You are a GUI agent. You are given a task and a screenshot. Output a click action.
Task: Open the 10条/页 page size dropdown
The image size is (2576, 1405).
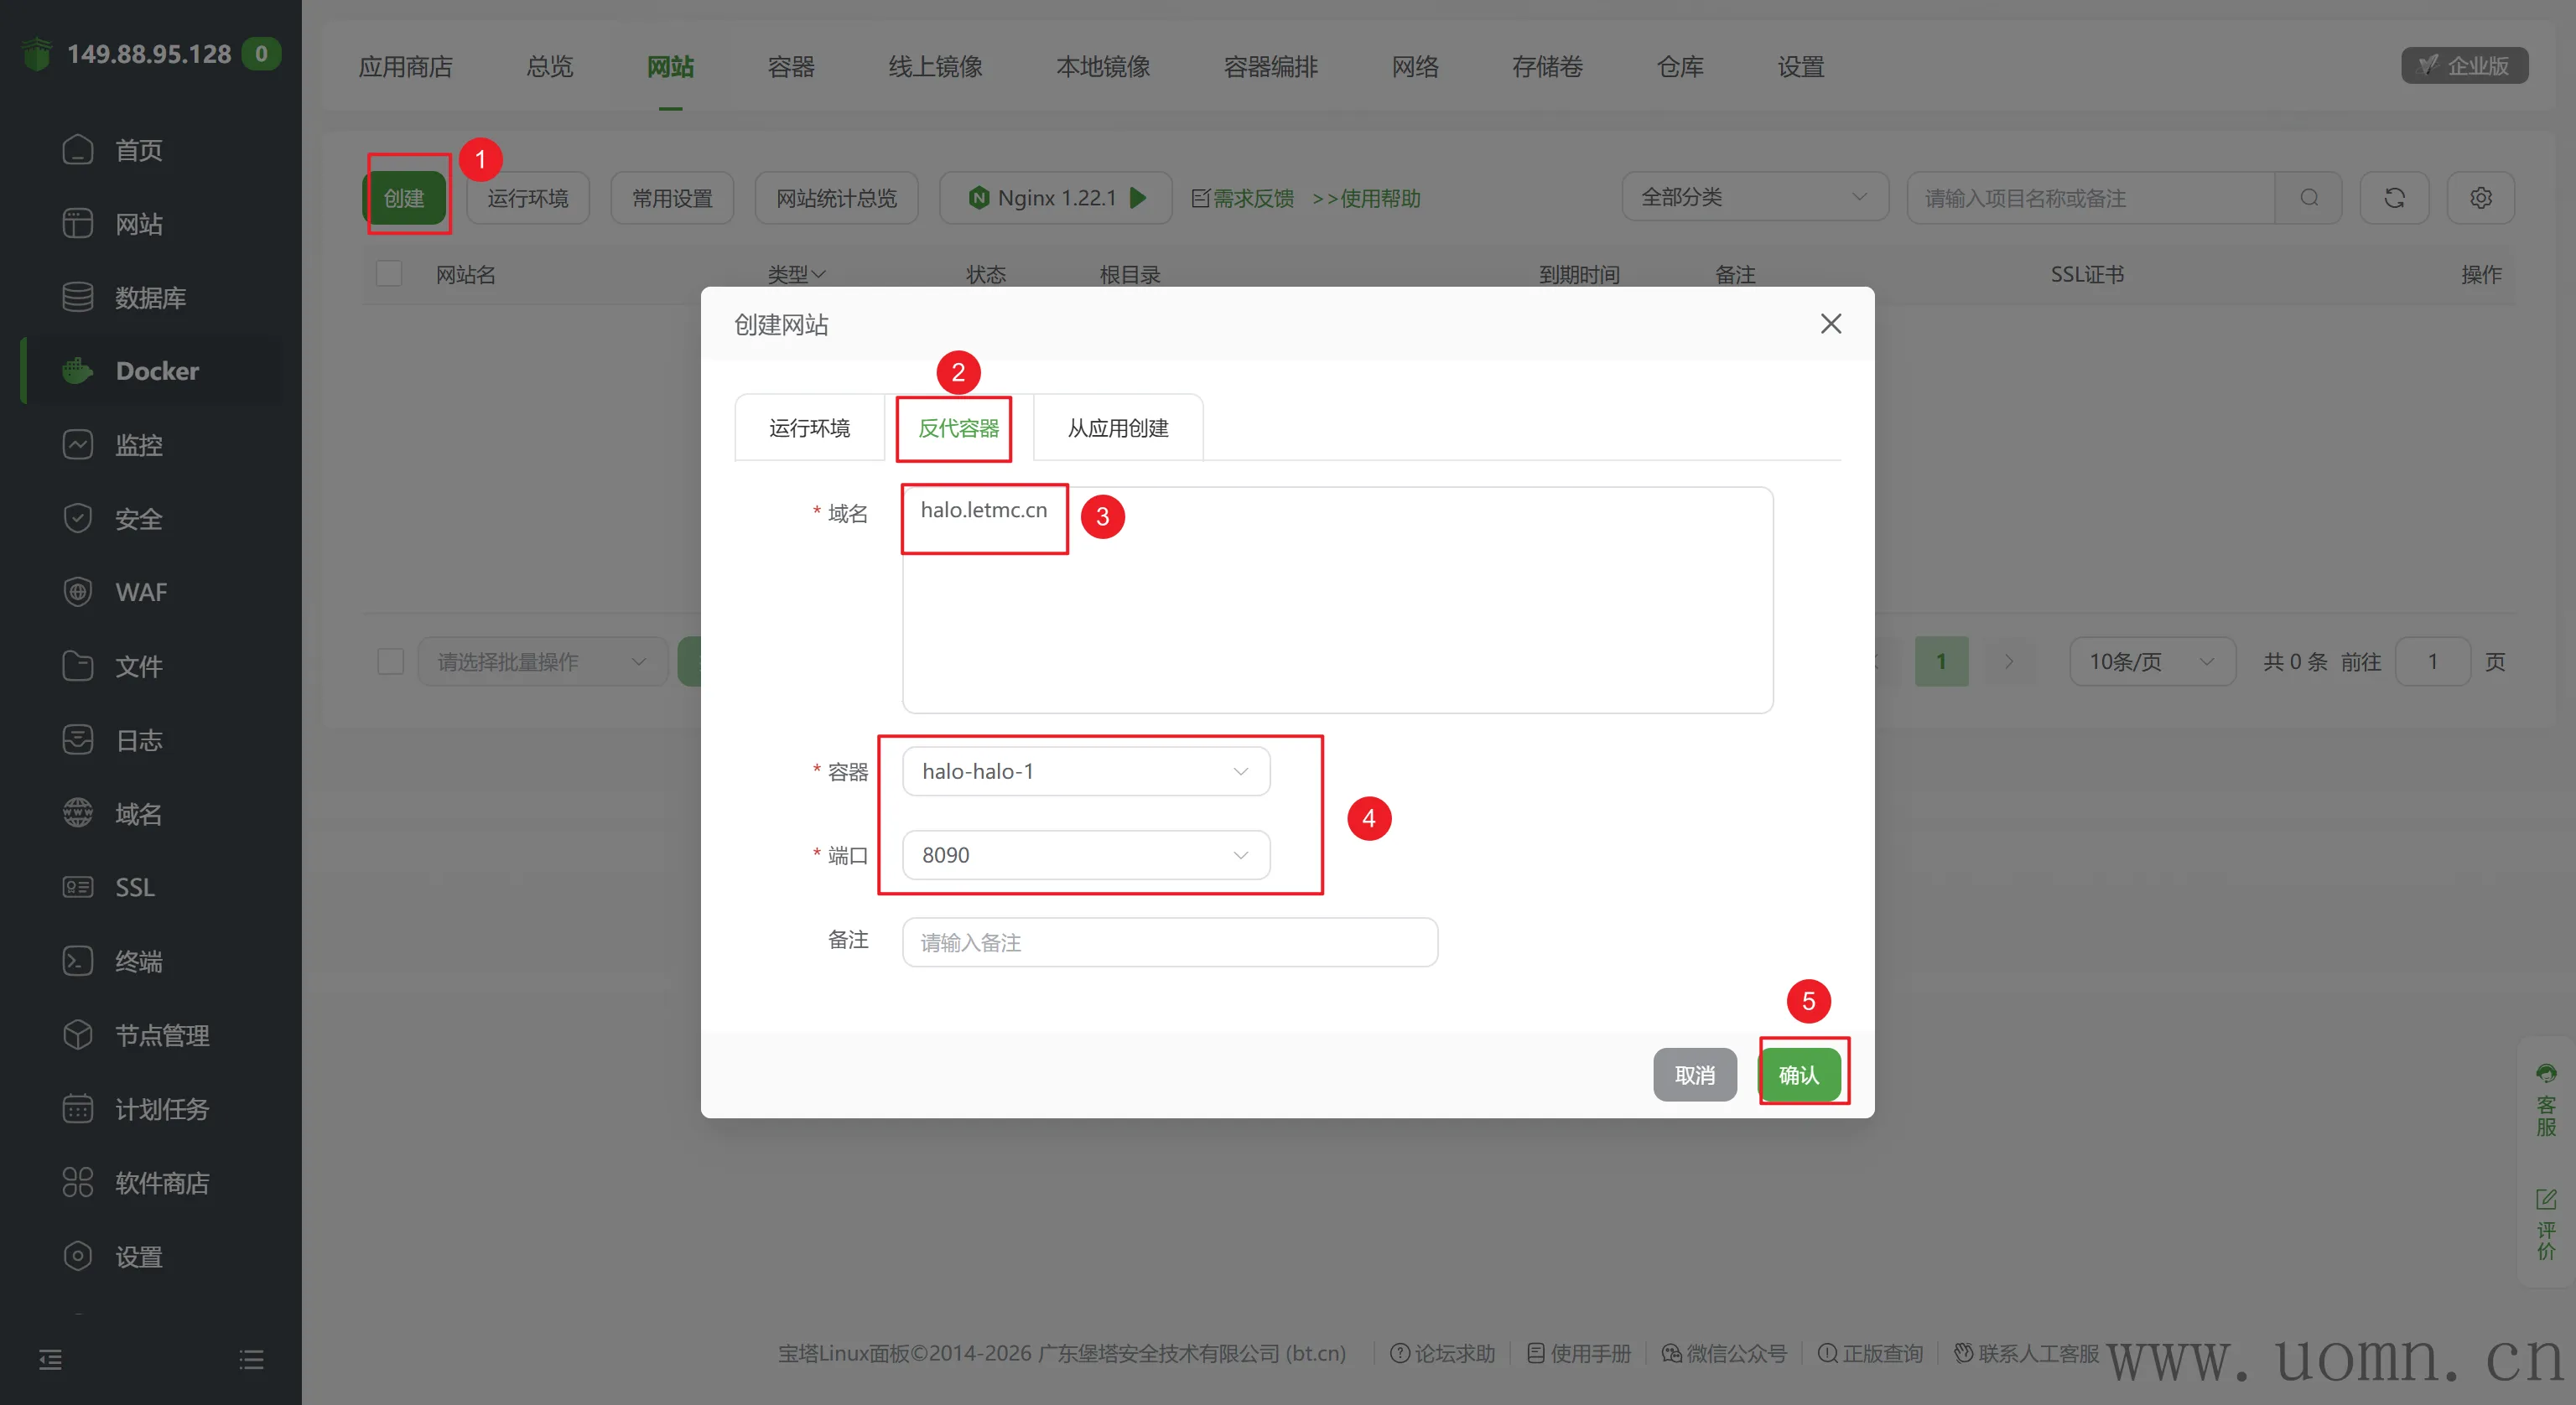pyautogui.click(x=2151, y=662)
